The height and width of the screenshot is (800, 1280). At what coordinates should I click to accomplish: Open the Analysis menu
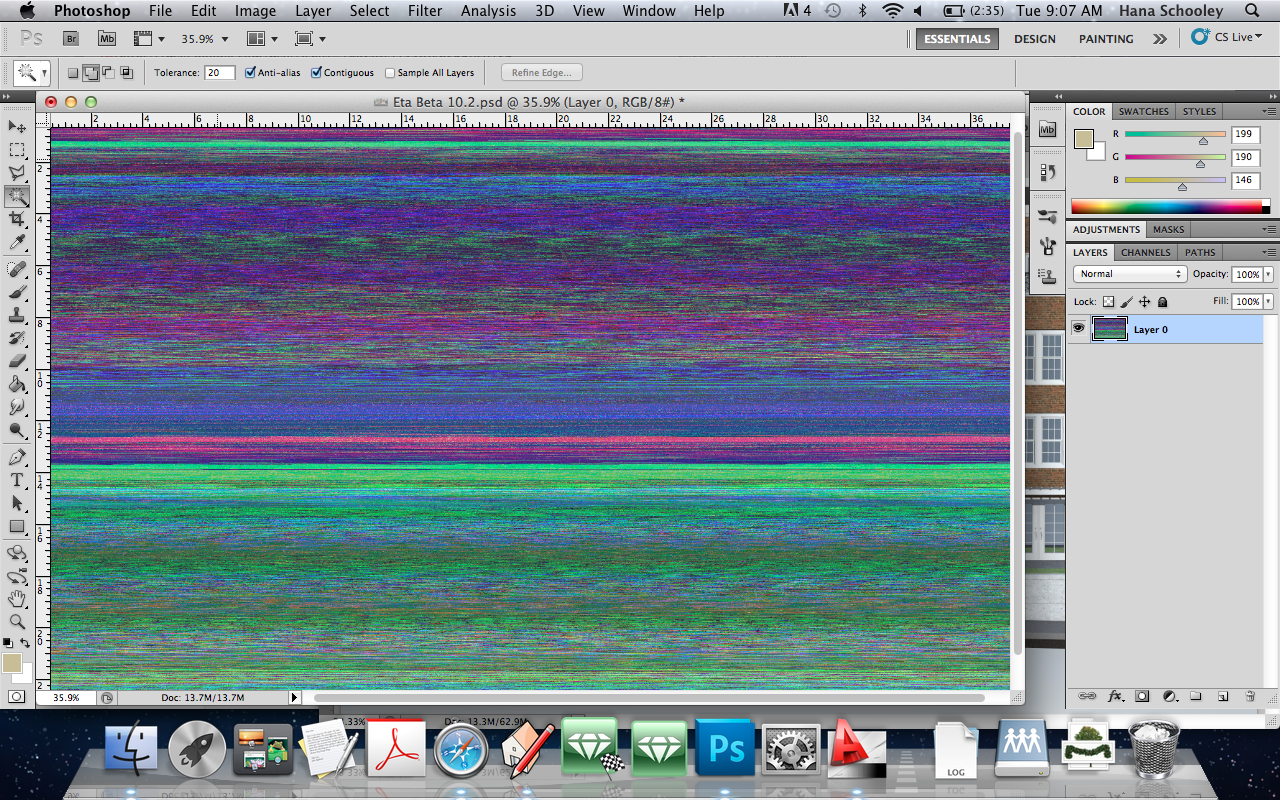490,11
